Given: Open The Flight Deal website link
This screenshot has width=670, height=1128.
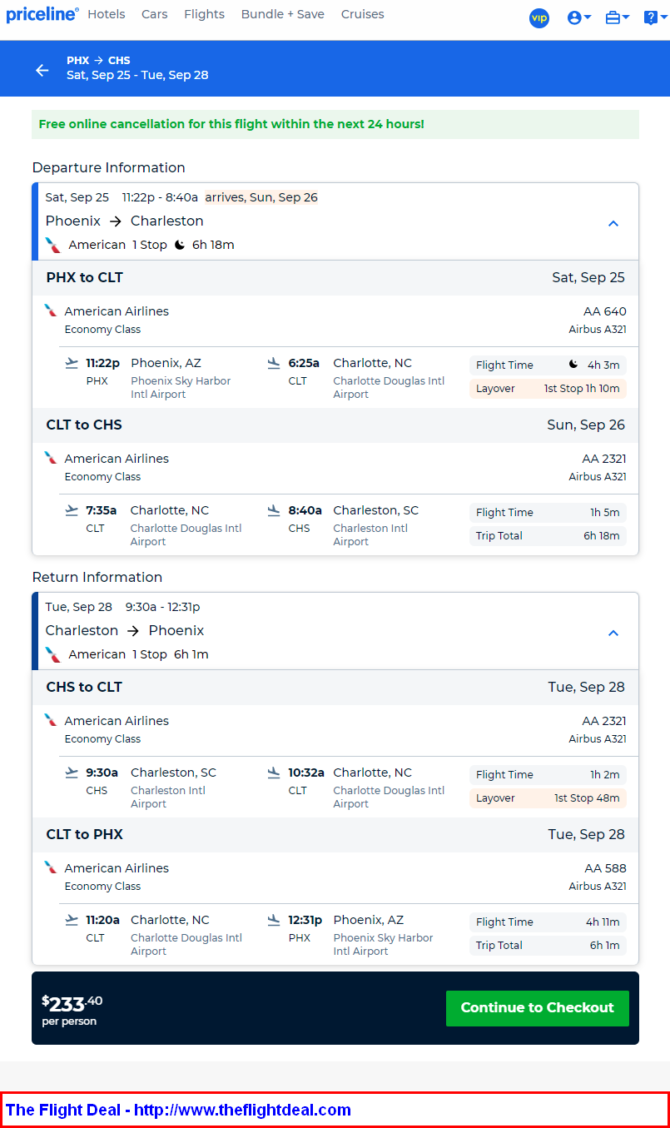Looking at the screenshot, I should (178, 1110).
